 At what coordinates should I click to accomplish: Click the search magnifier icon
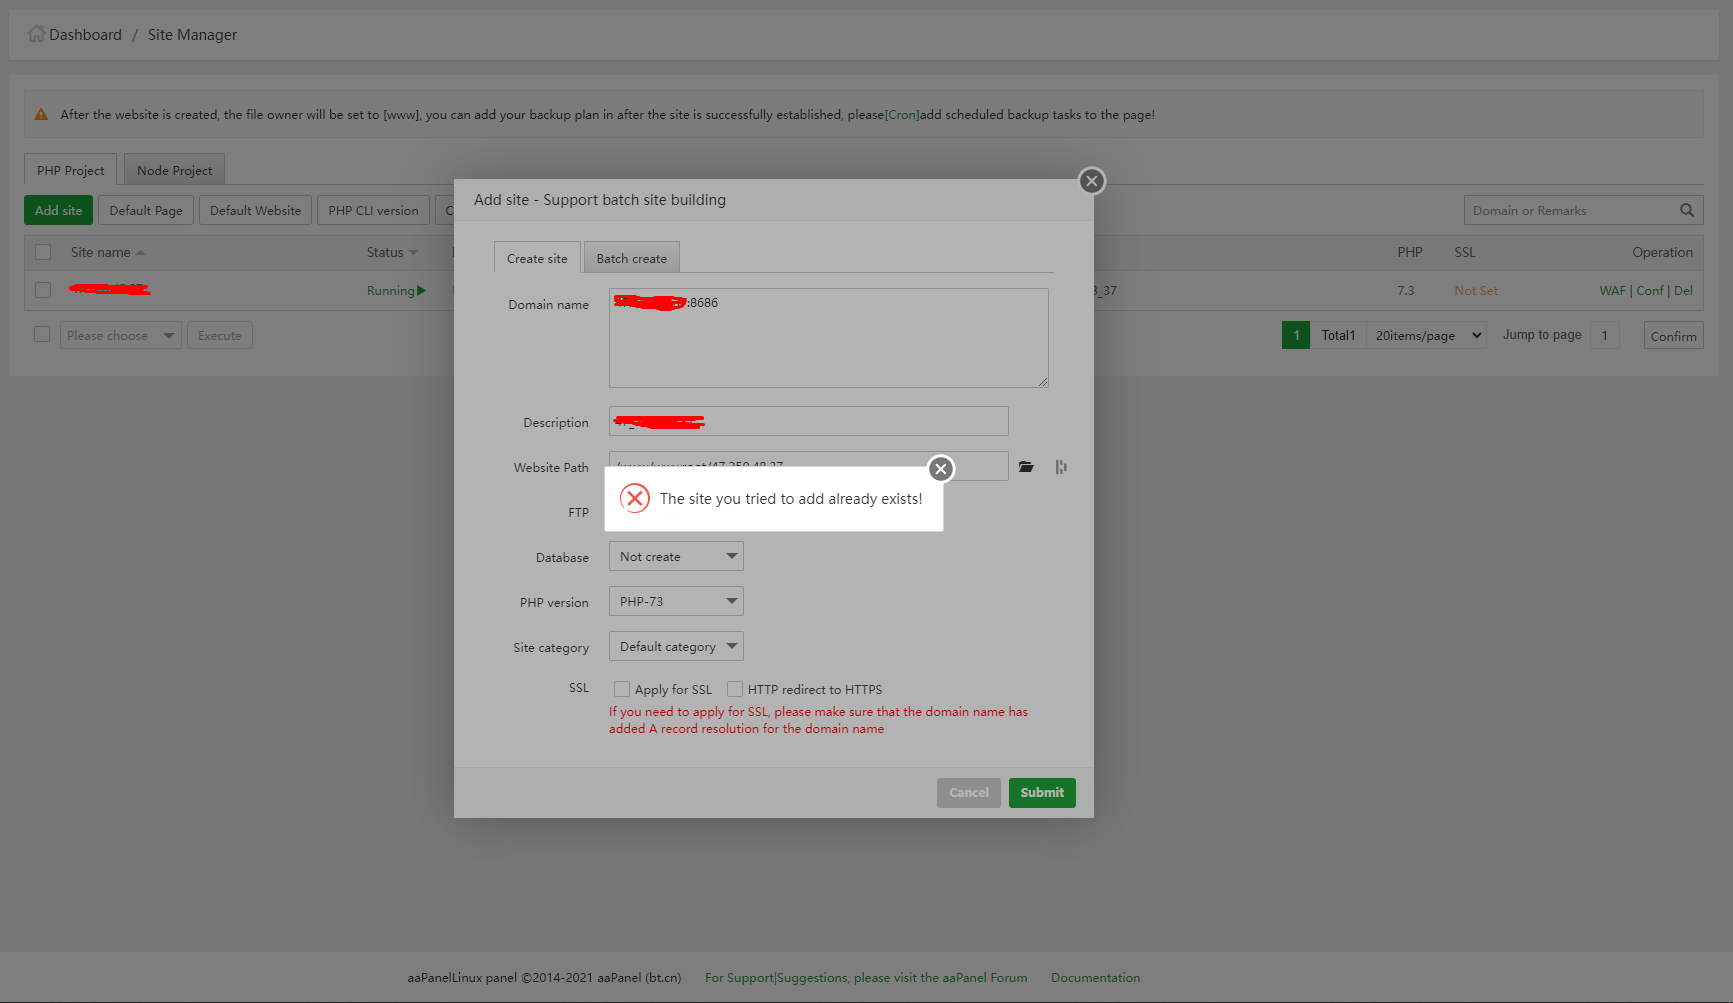click(1686, 210)
